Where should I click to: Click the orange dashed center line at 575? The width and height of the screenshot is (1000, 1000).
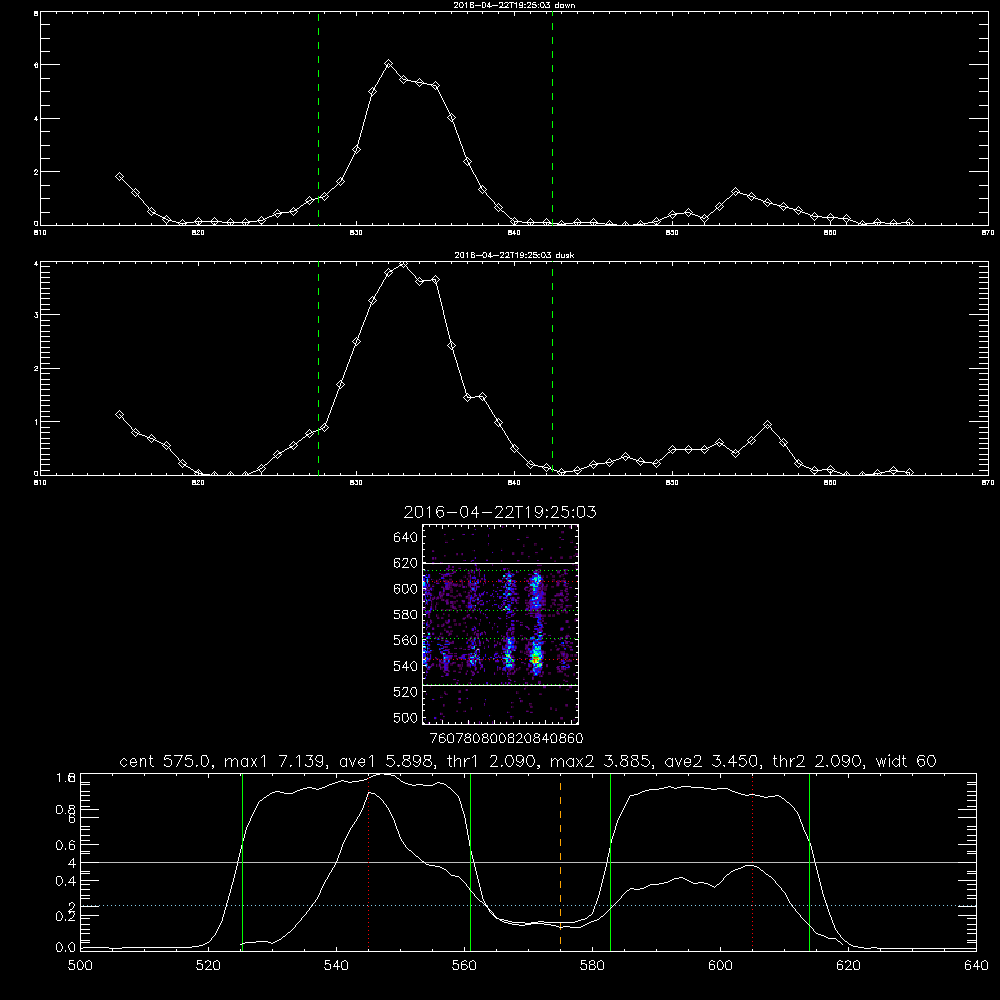click(x=561, y=862)
